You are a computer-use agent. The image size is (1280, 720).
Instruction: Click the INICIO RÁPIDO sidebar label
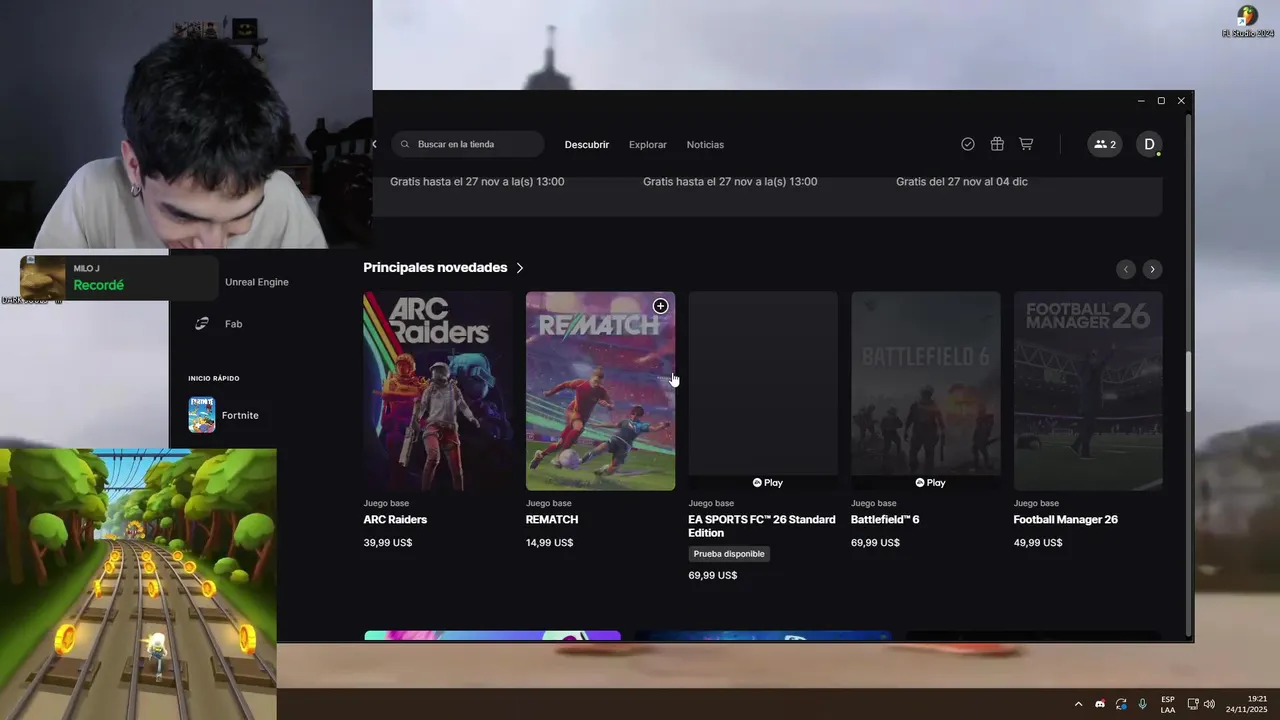pyautogui.click(x=214, y=378)
